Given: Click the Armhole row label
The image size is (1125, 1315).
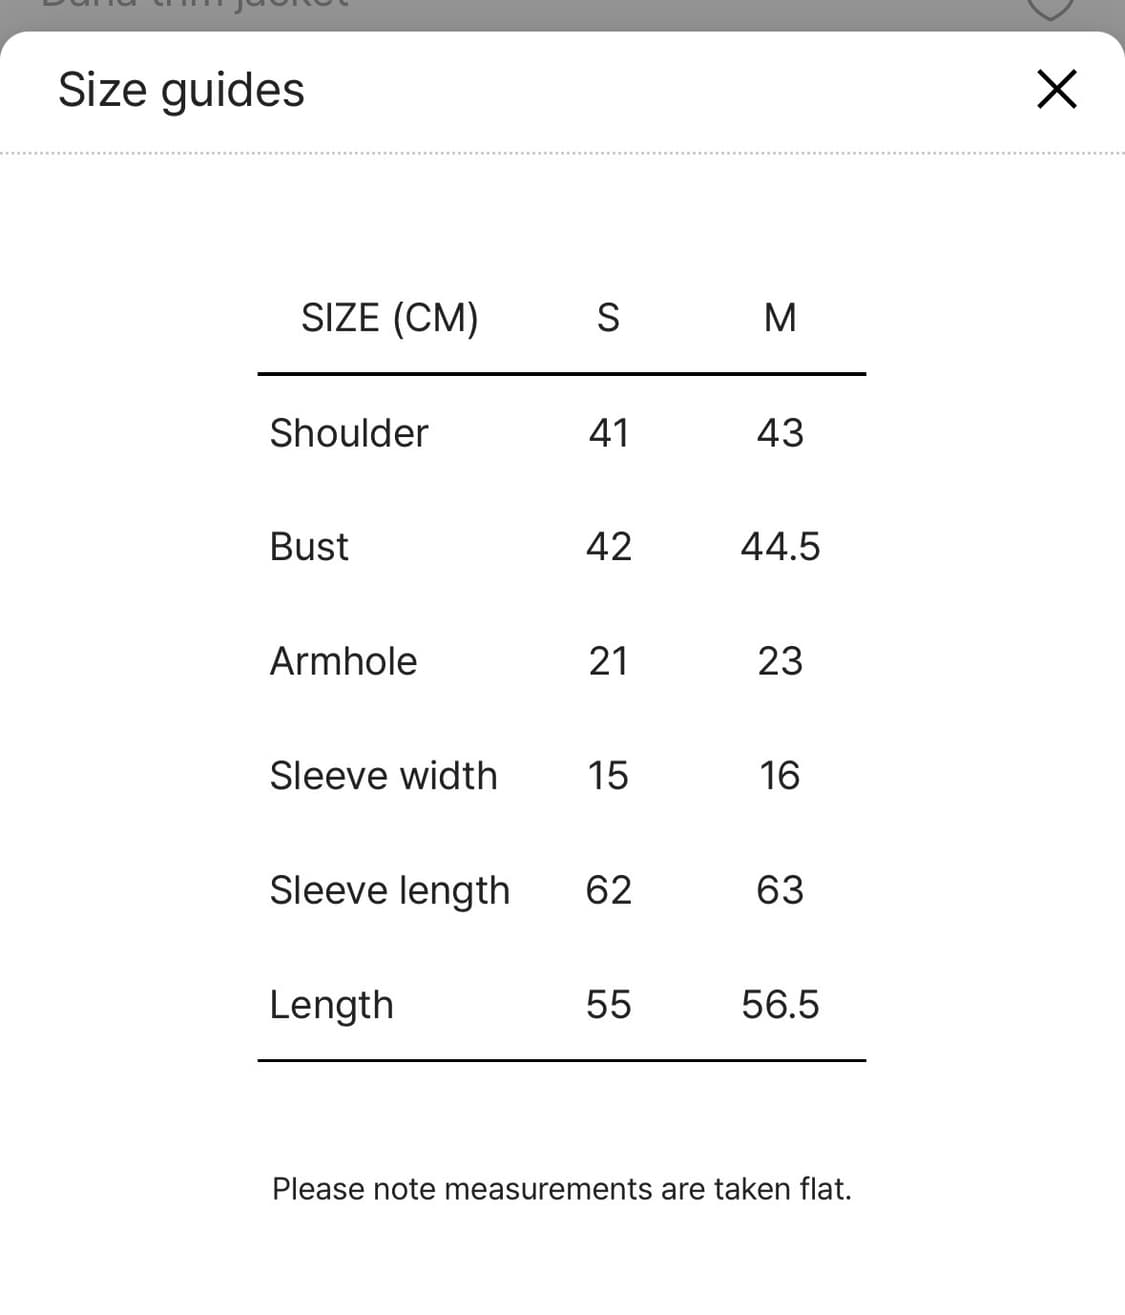Looking at the screenshot, I should pos(343,661).
